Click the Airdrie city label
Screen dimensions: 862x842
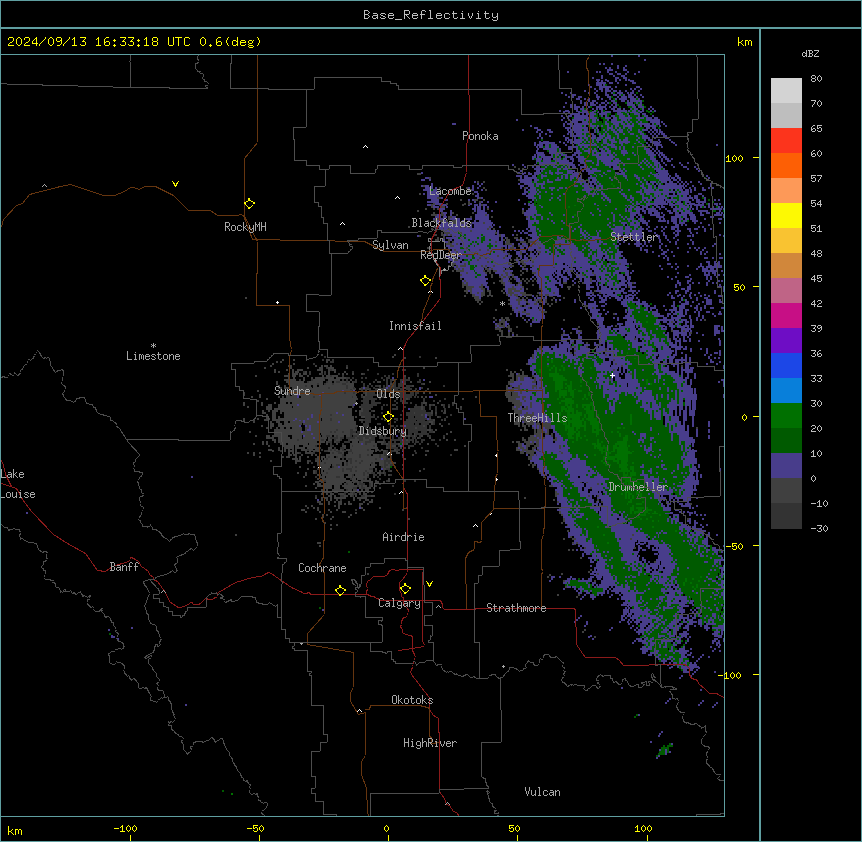tap(404, 537)
